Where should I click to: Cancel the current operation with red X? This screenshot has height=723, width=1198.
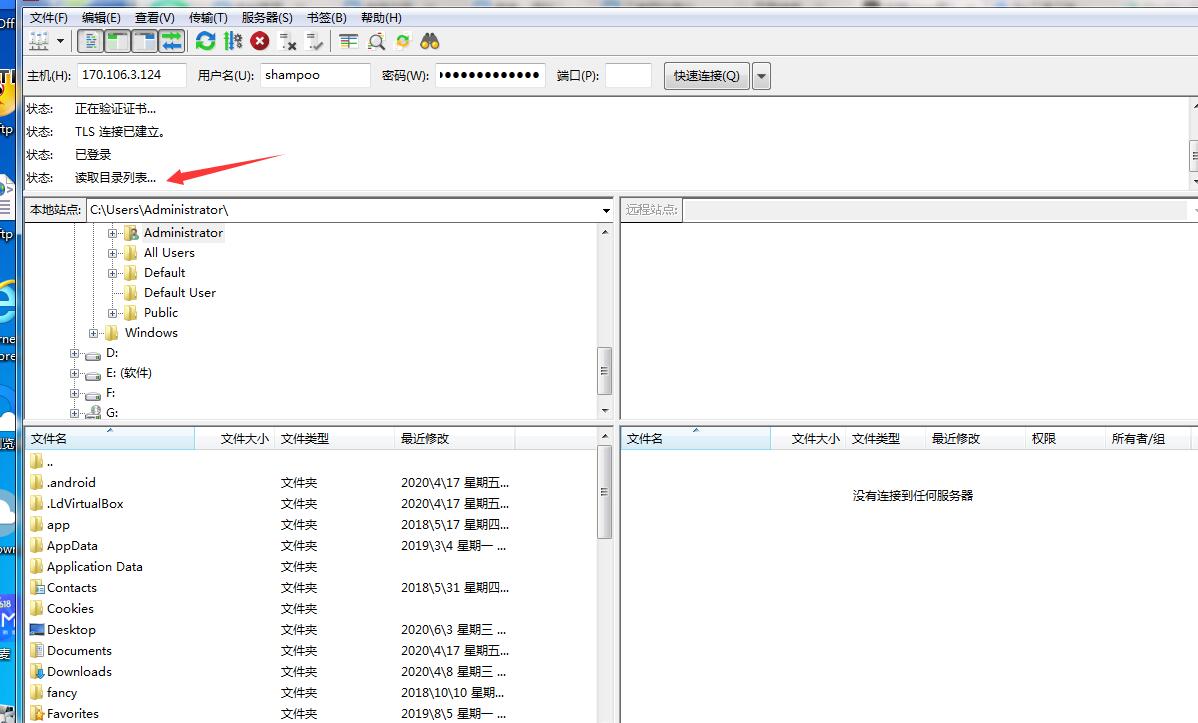(x=260, y=41)
